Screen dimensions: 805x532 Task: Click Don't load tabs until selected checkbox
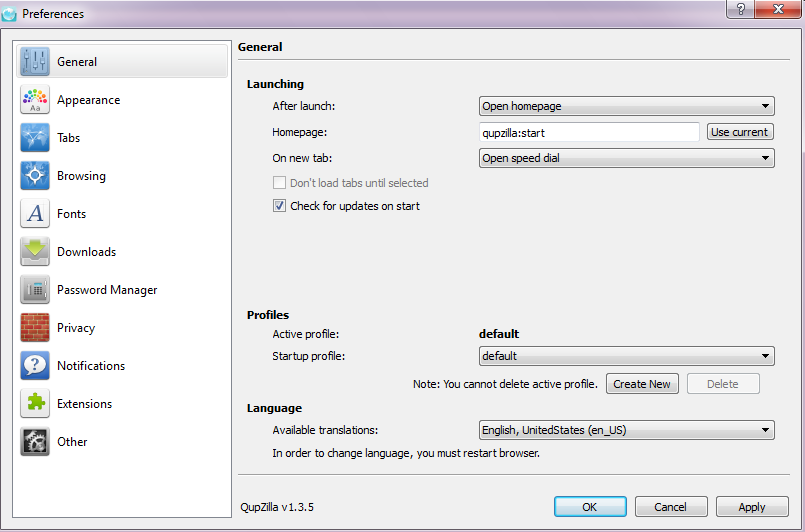279,183
